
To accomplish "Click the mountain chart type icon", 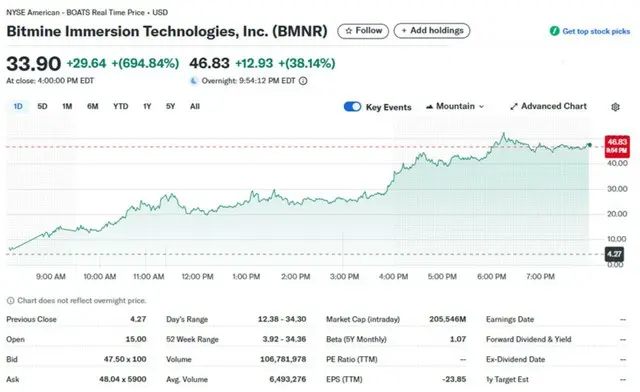I will point(429,107).
